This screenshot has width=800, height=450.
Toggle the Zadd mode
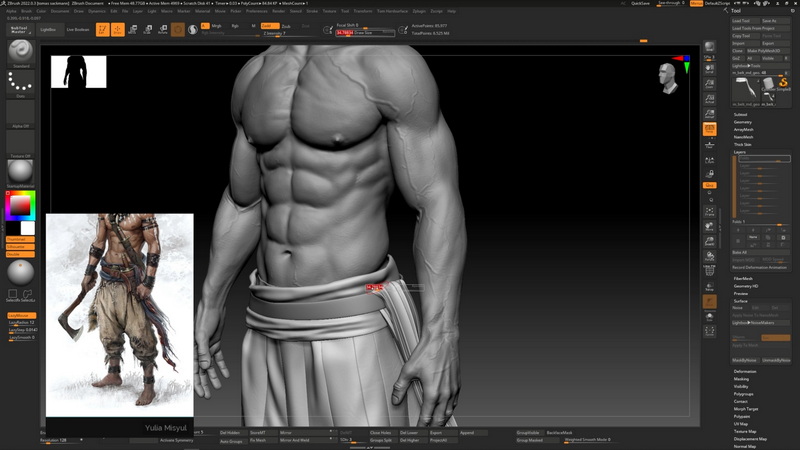pyautogui.click(x=269, y=26)
